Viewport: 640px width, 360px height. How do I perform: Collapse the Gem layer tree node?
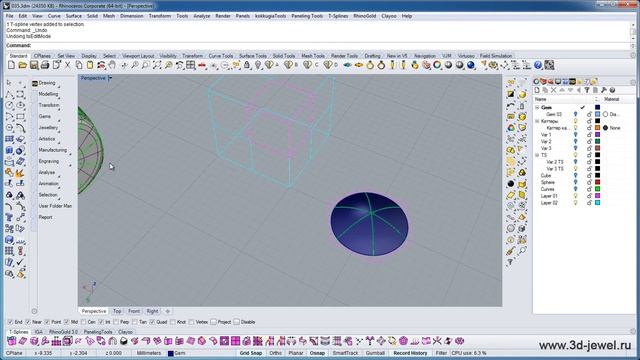(537, 107)
